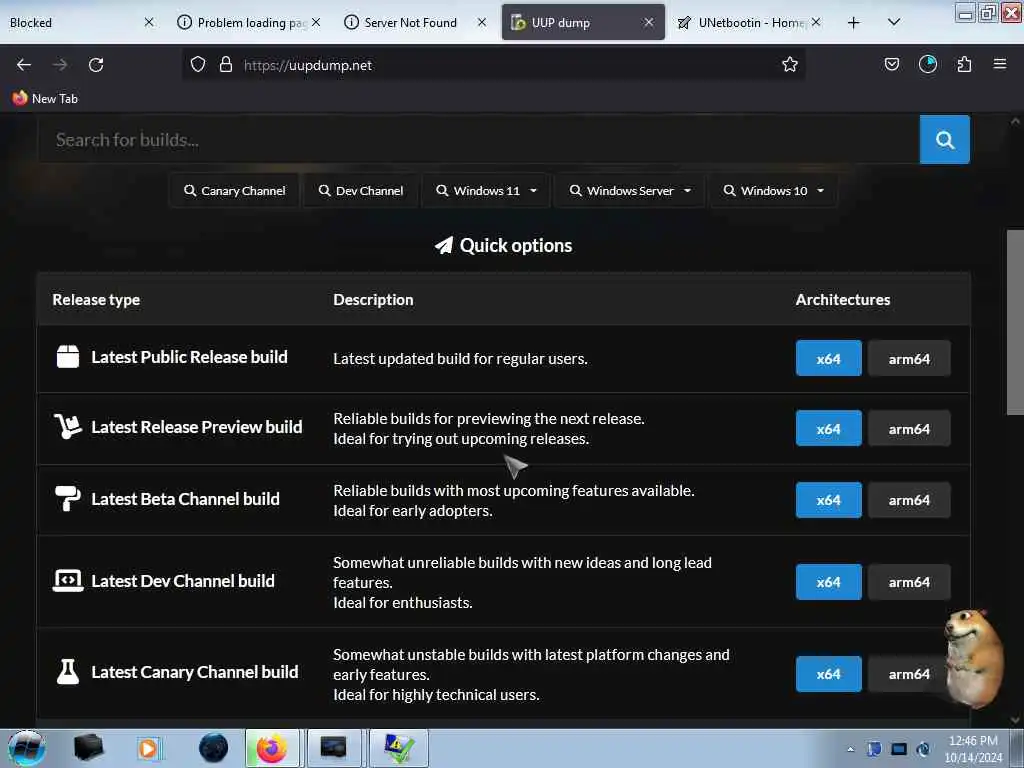The height and width of the screenshot is (768, 1024).
Task: Choose x64 for Latest Release Preview build
Action: pyautogui.click(x=828, y=428)
